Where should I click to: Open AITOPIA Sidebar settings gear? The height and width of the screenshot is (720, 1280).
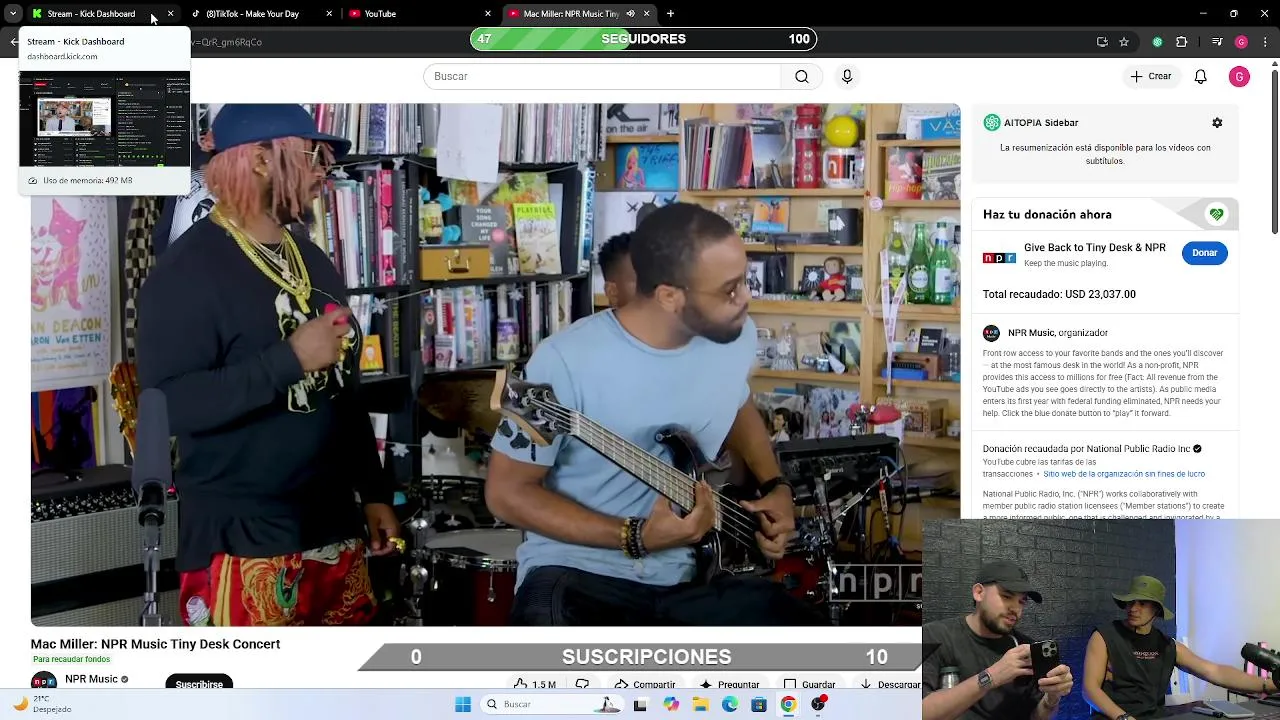point(1217,122)
